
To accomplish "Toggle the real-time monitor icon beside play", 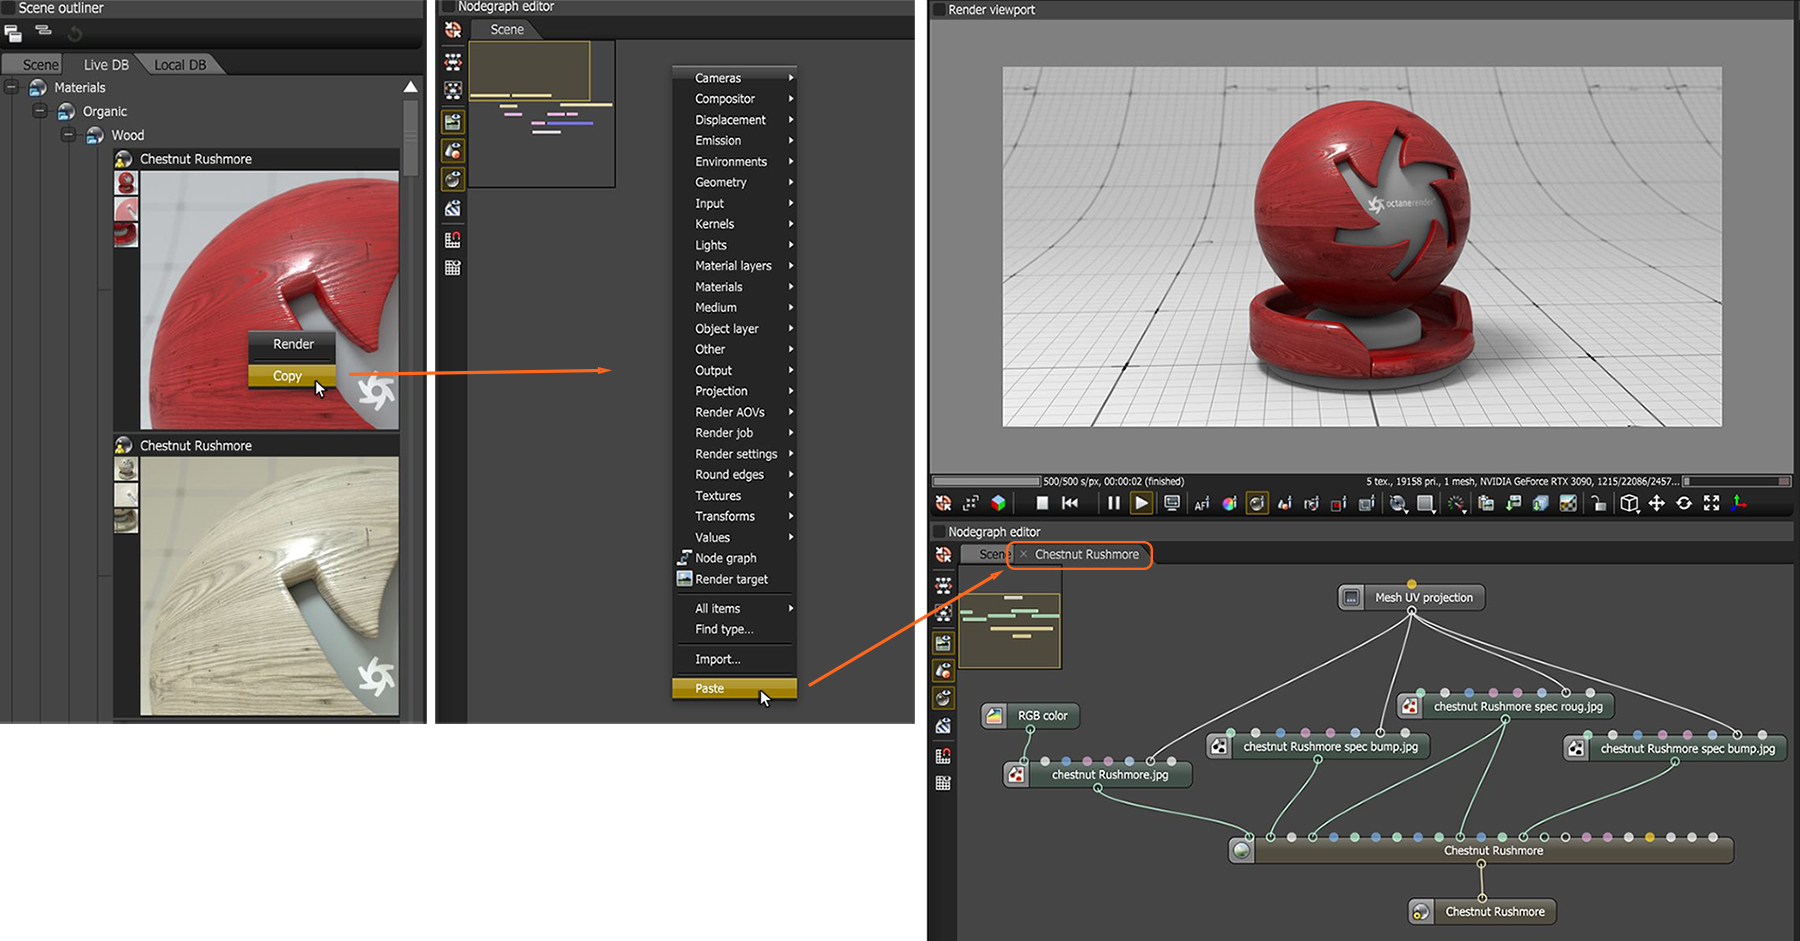I will coord(1172,503).
